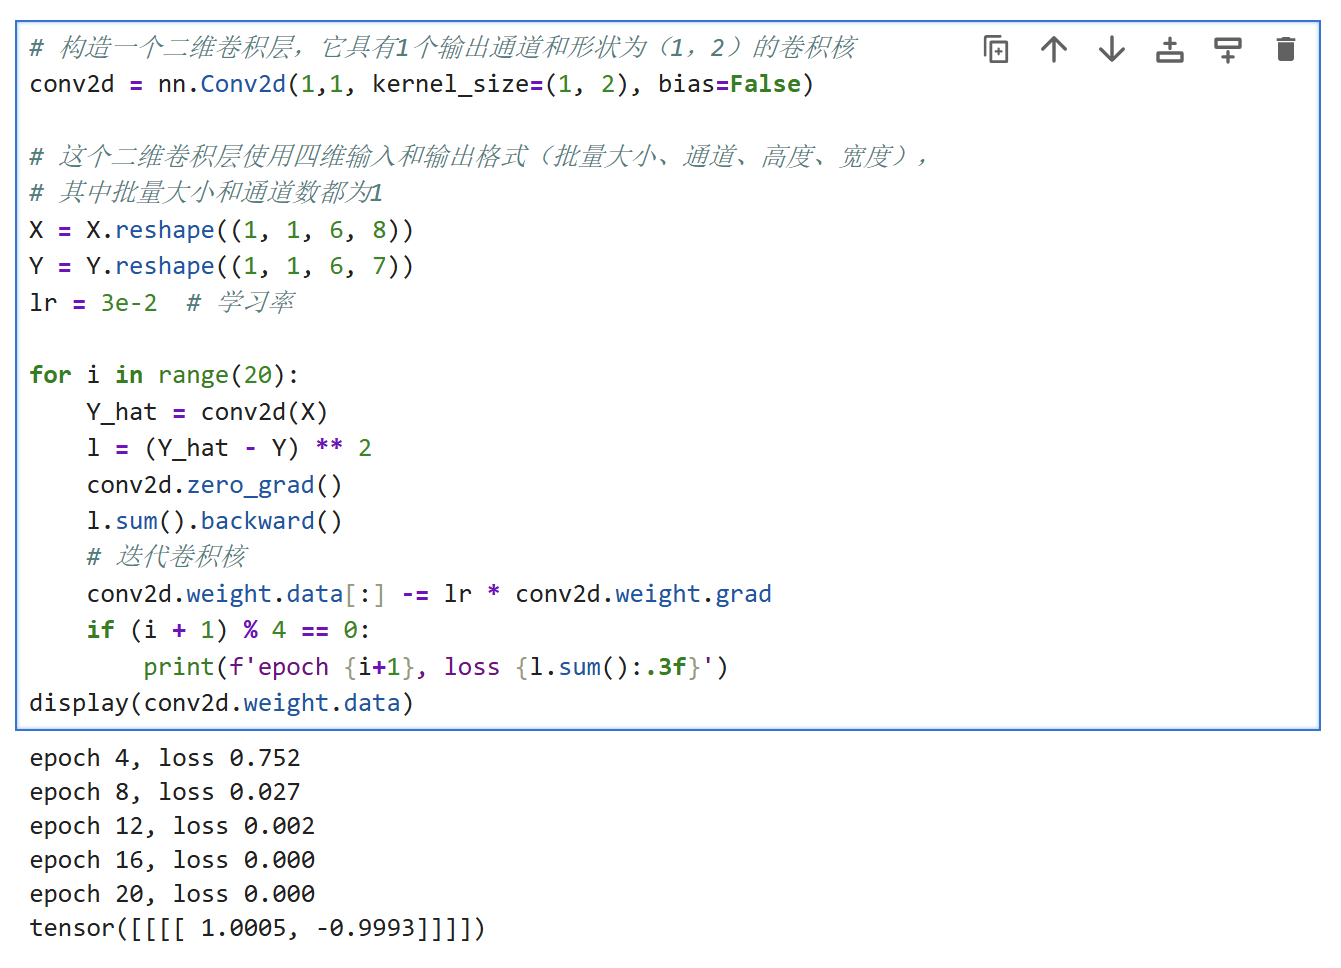This screenshot has height=968, width=1341.
Task: Delete this cell with the trash icon
Action: coord(1285,49)
